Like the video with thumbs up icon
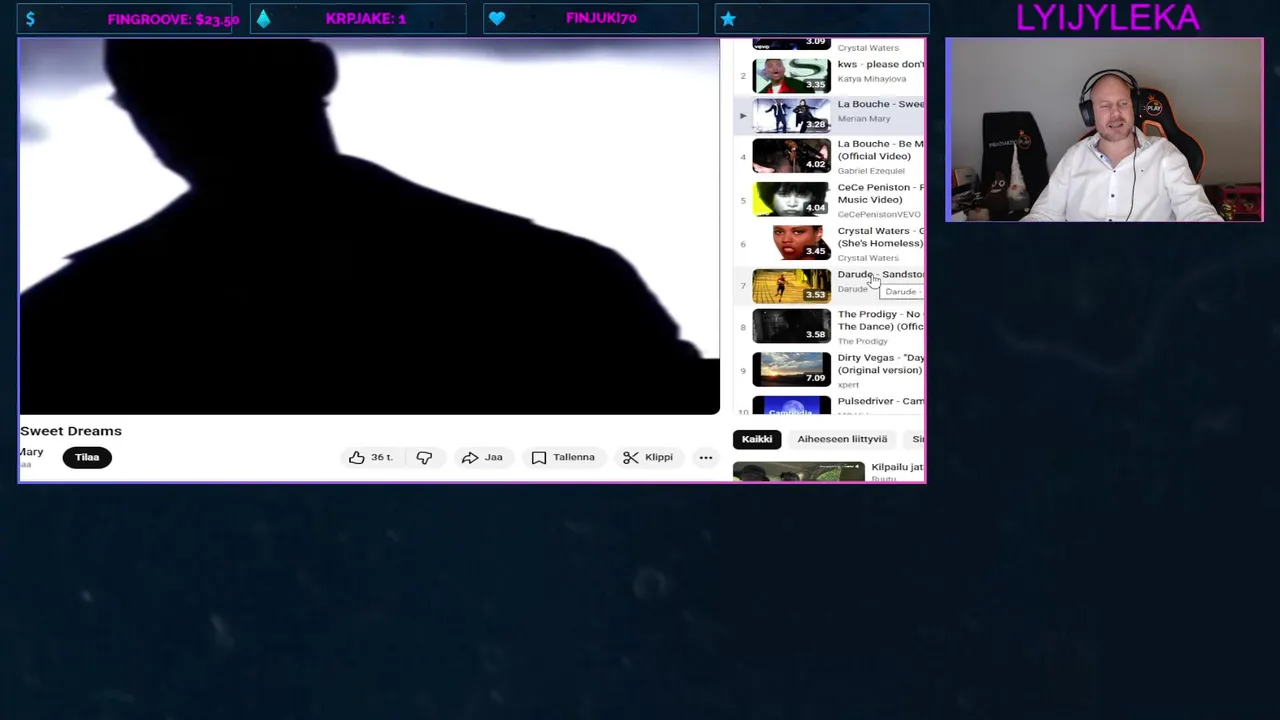The height and width of the screenshot is (720, 1280). [357, 457]
